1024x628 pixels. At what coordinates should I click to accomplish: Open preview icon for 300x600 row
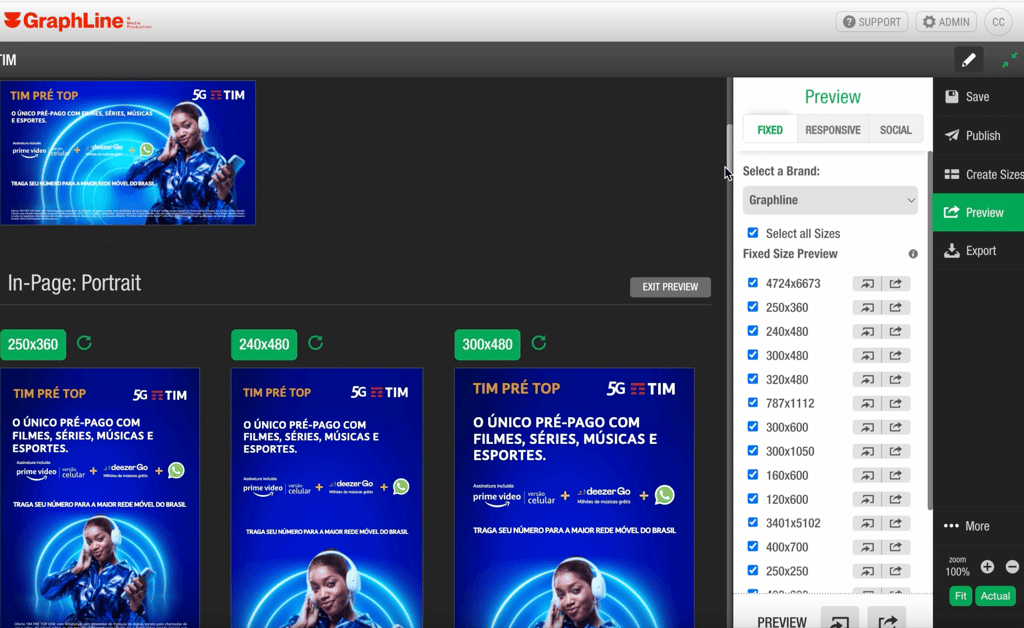click(x=867, y=428)
